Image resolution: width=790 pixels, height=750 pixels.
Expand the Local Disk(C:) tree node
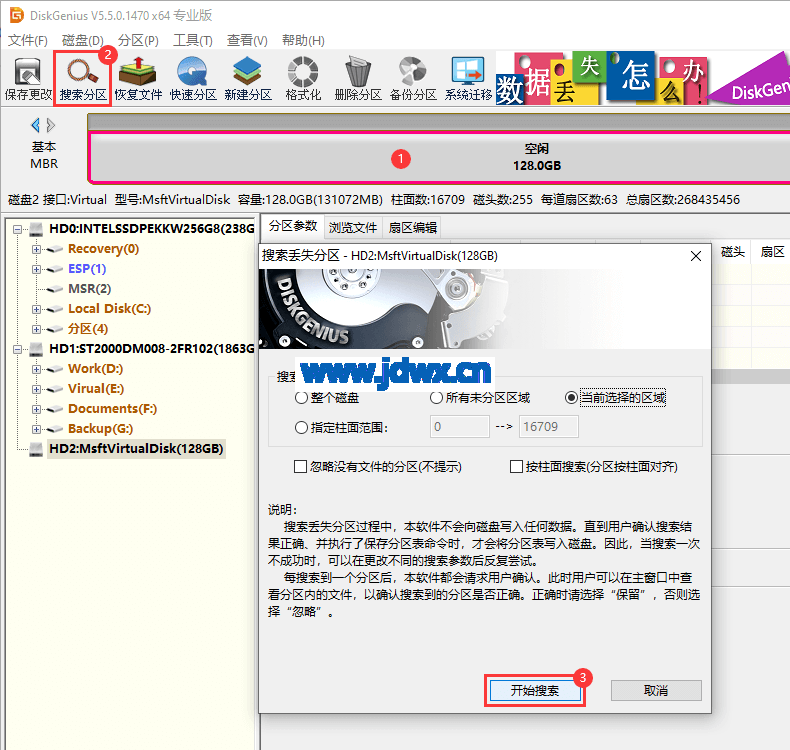36,309
